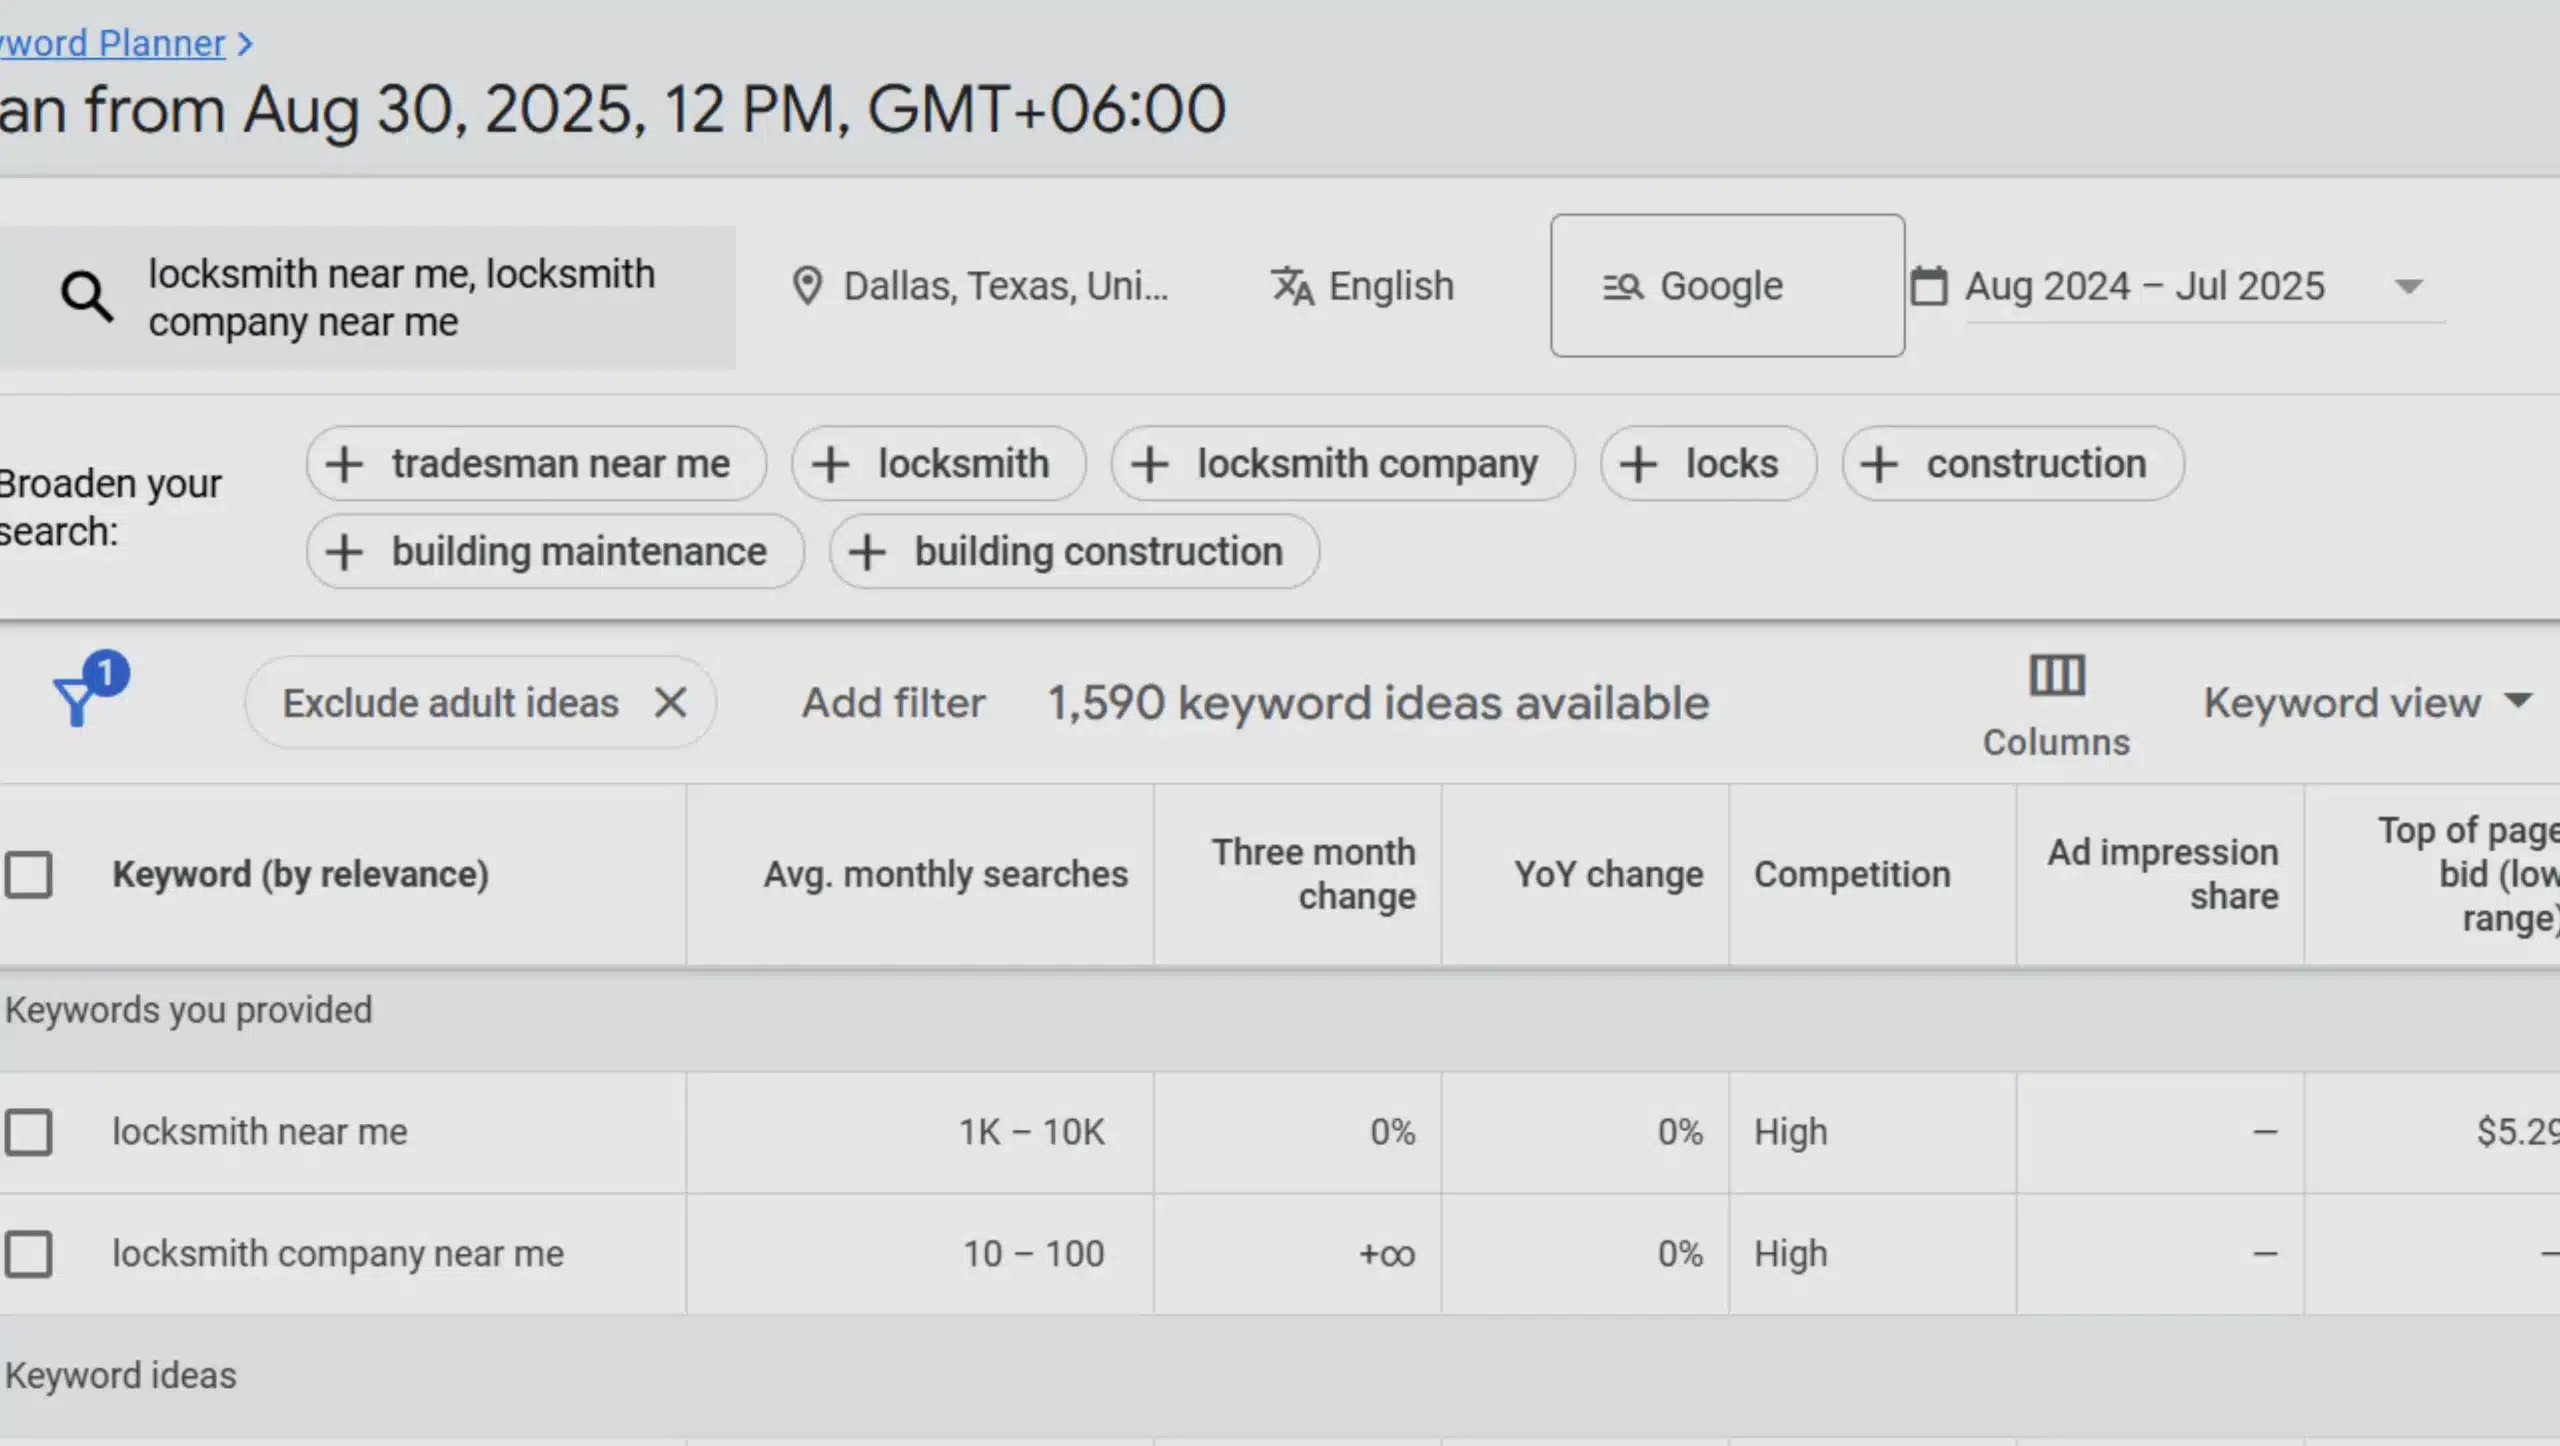This screenshot has width=2560, height=1446.
Task: Click the Columns icon to modify columns
Action: point(2055,677)
